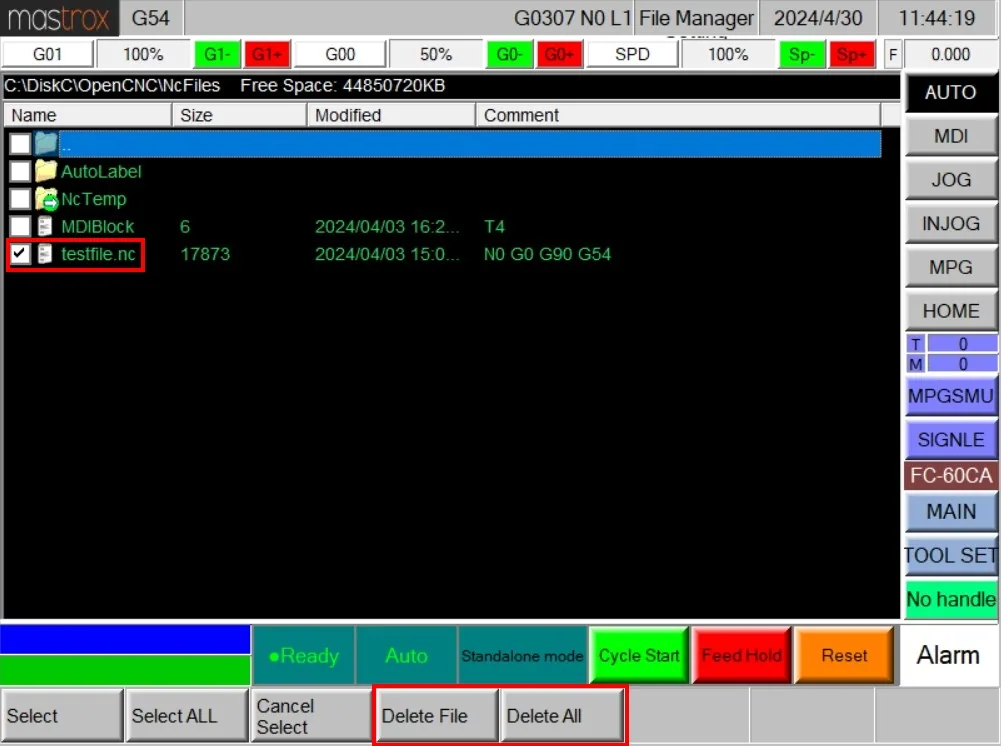
Task: Click the testfile.nc file icon
Action: point(45,254)
